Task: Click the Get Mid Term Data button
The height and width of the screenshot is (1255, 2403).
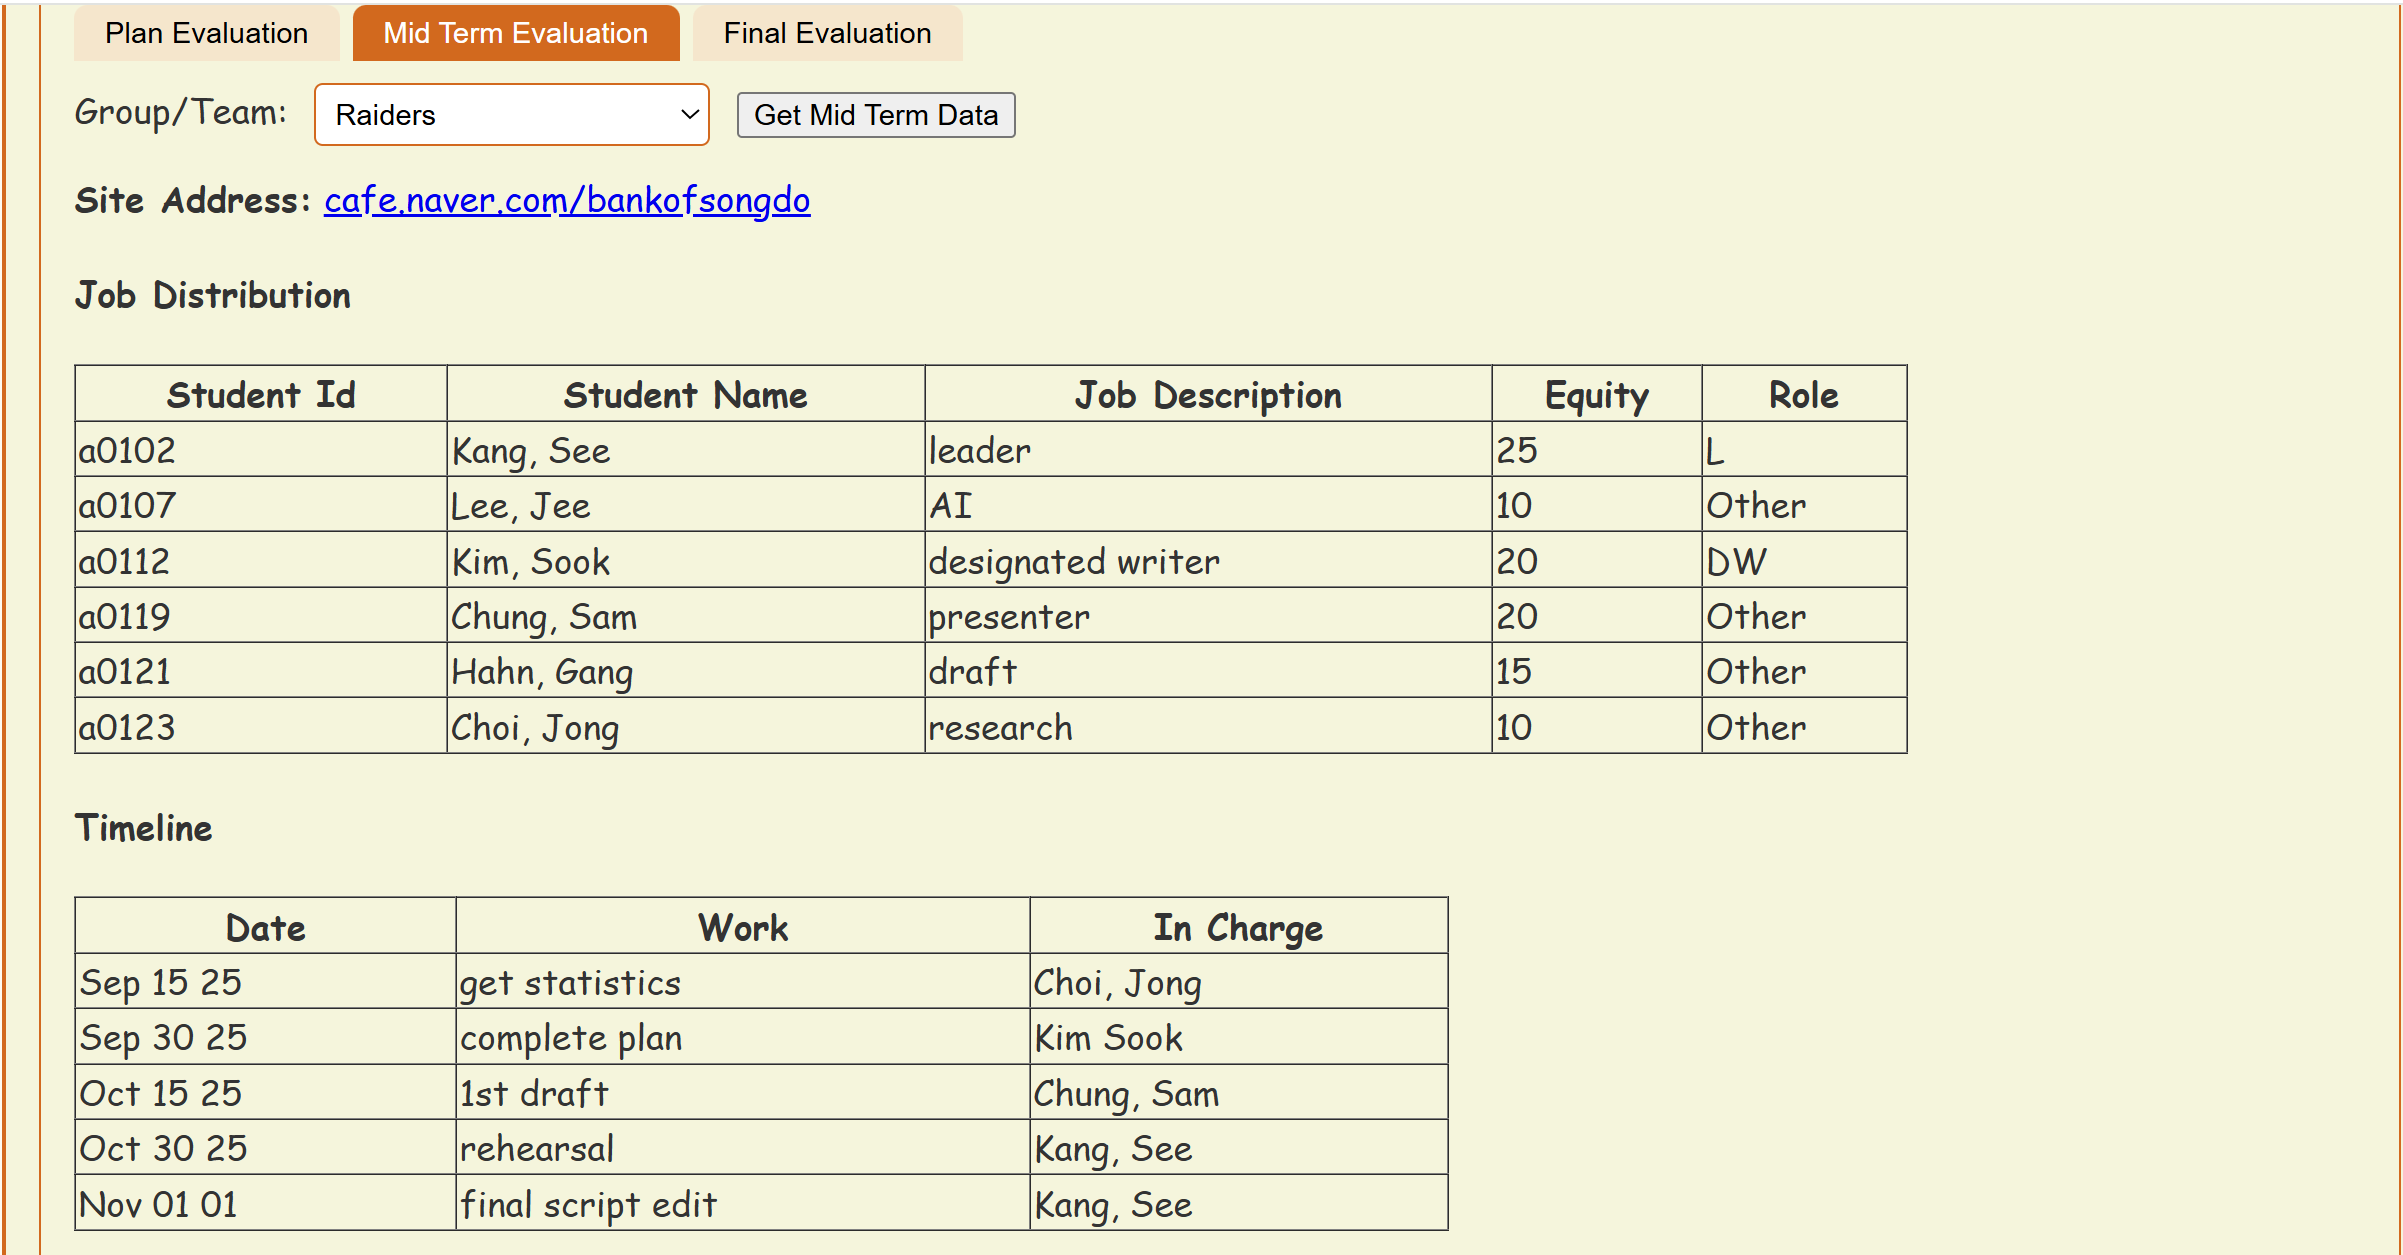Action: point(875,115)
